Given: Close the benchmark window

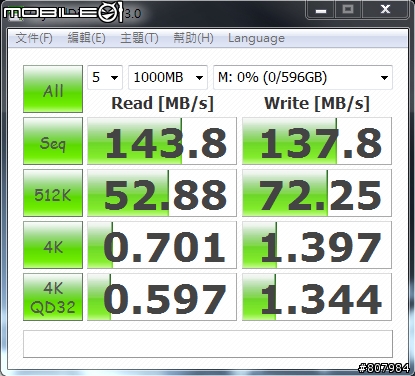Looking at the screenshot, I should [385, 10].
